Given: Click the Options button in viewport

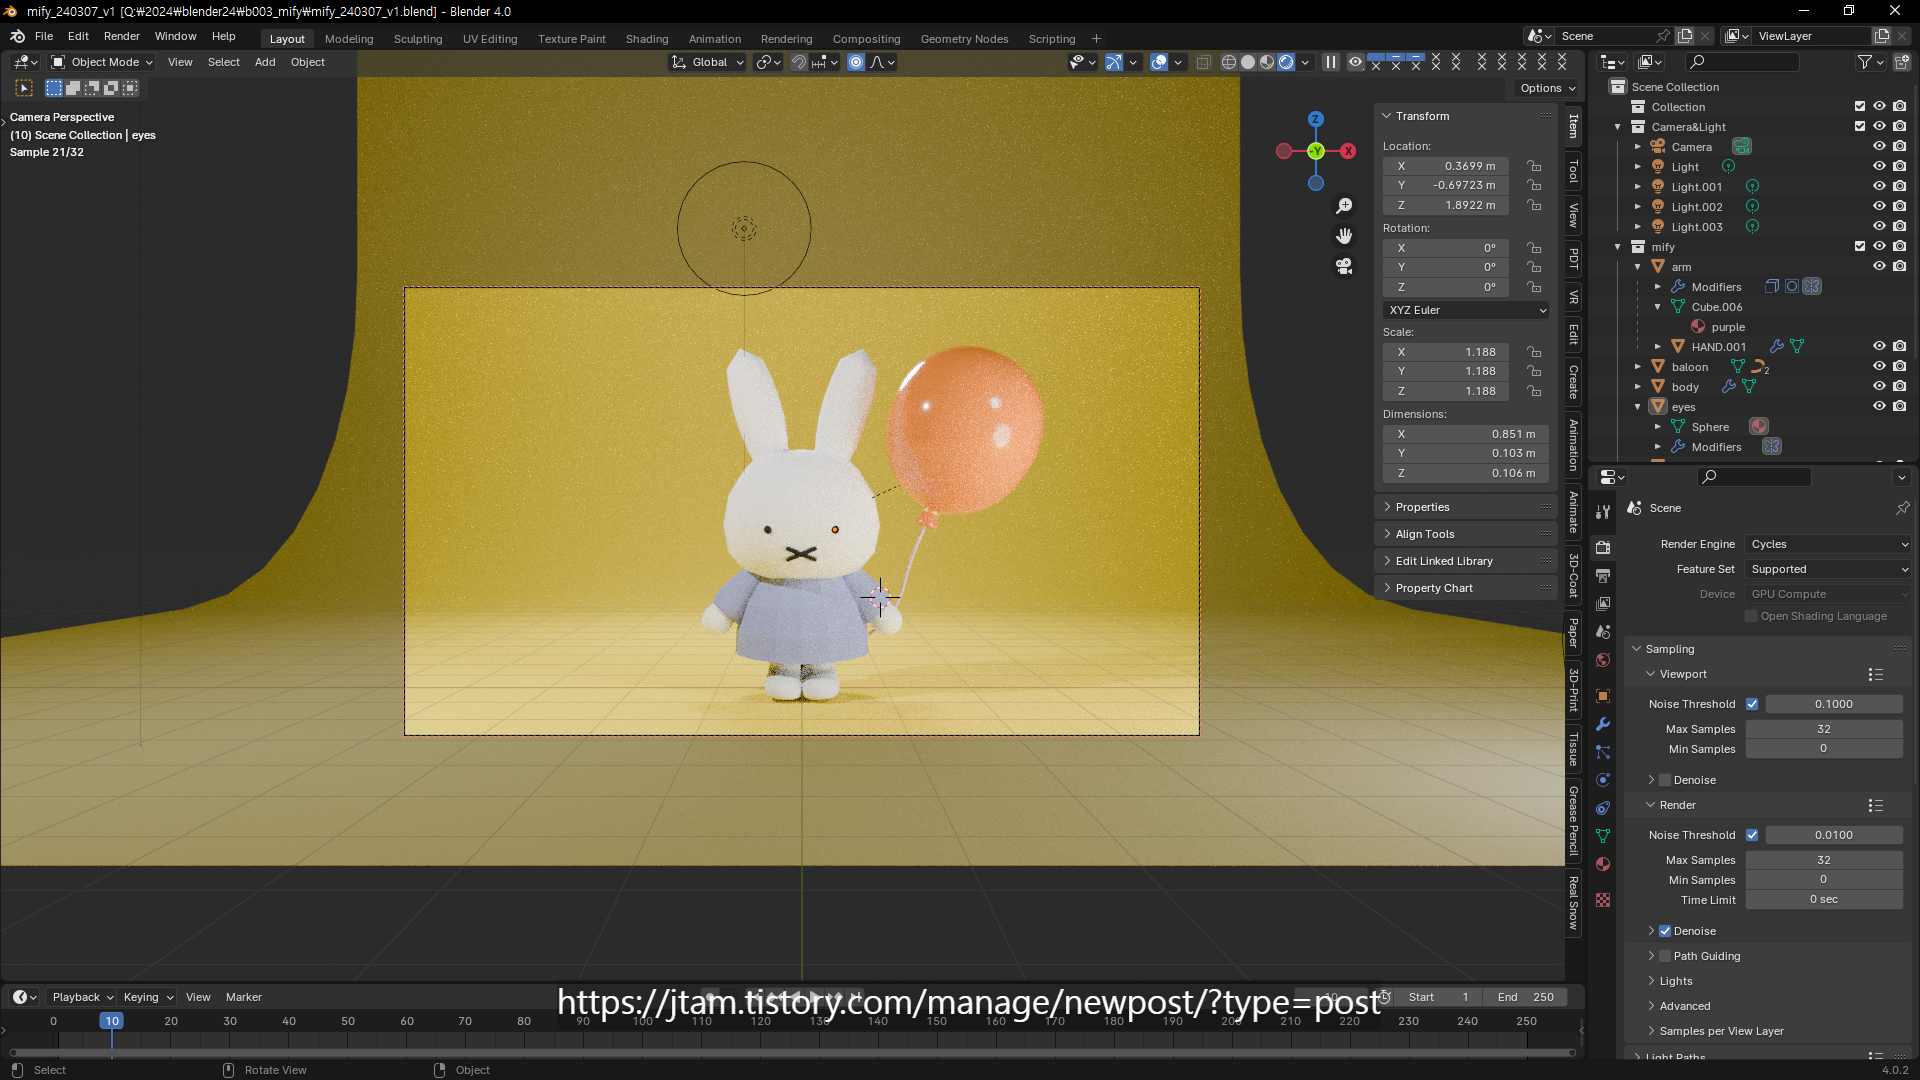Looking at the screenshot, I should point(1547,88).
